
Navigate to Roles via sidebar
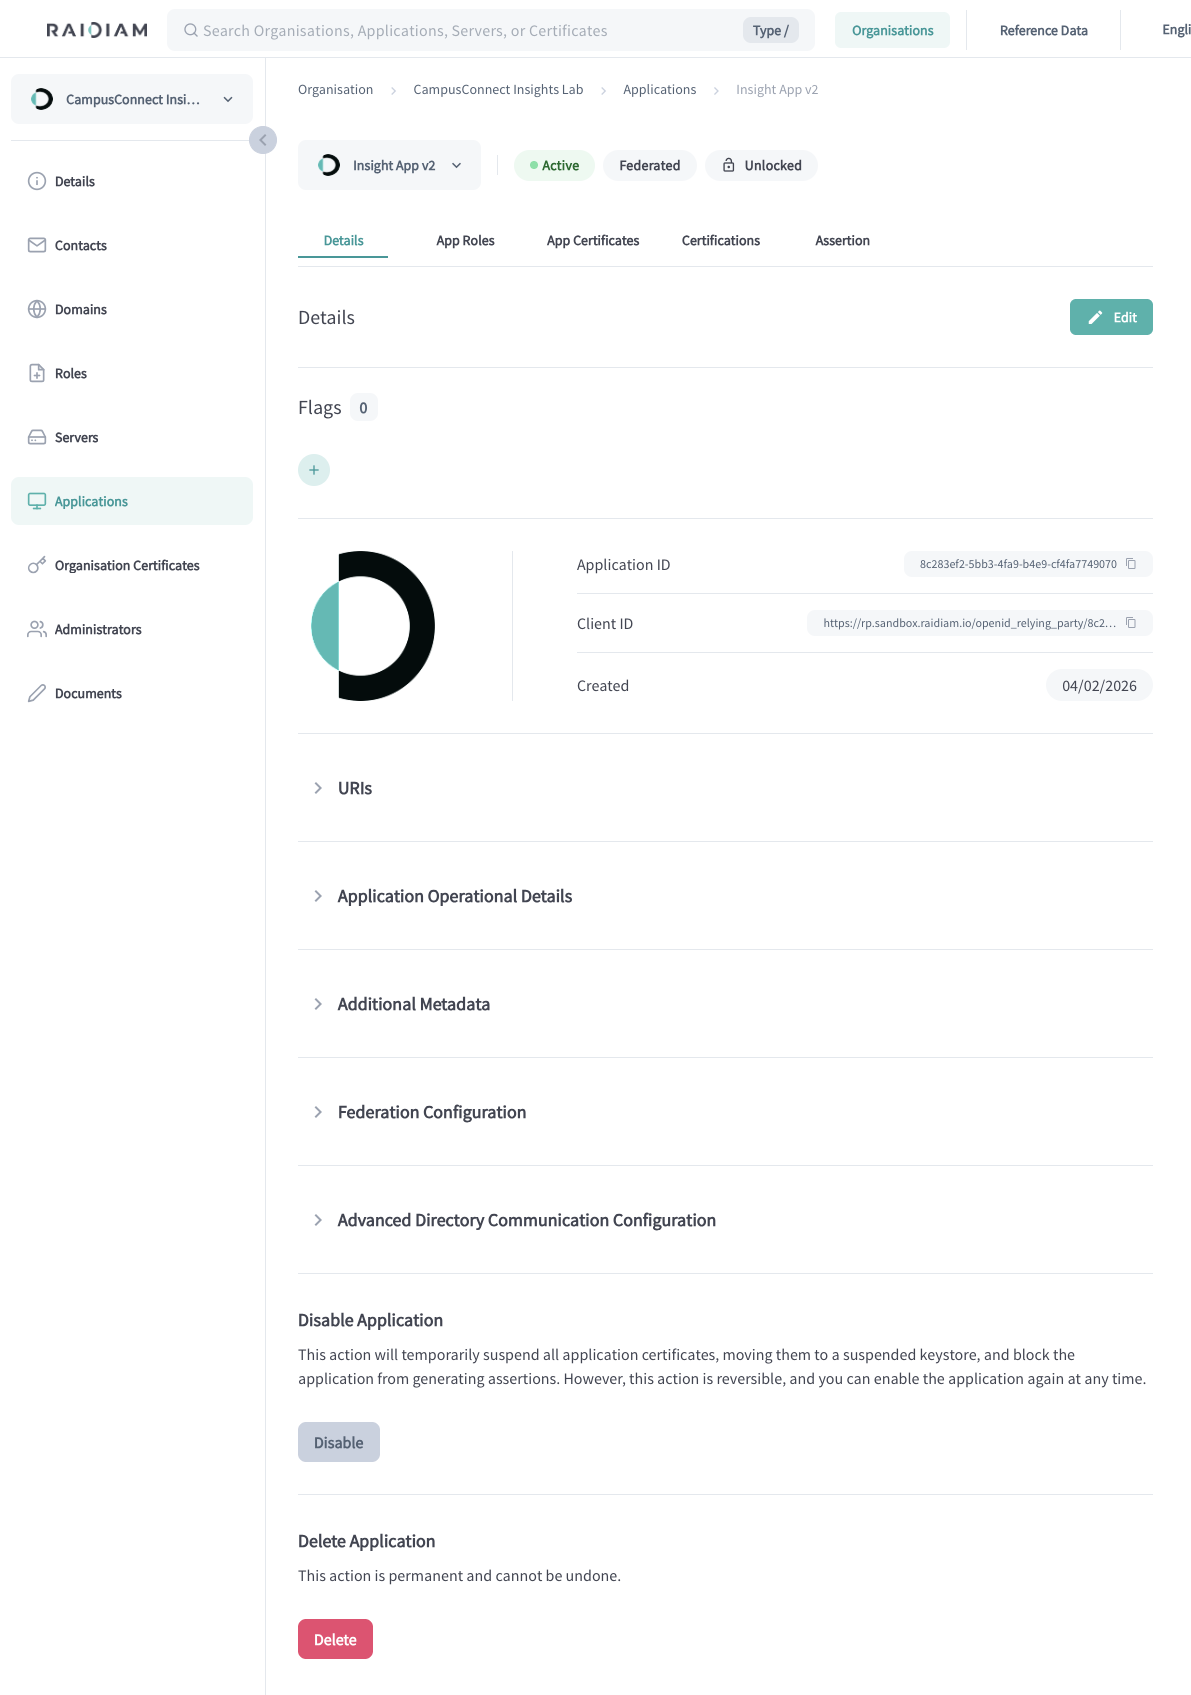point(70,373)
